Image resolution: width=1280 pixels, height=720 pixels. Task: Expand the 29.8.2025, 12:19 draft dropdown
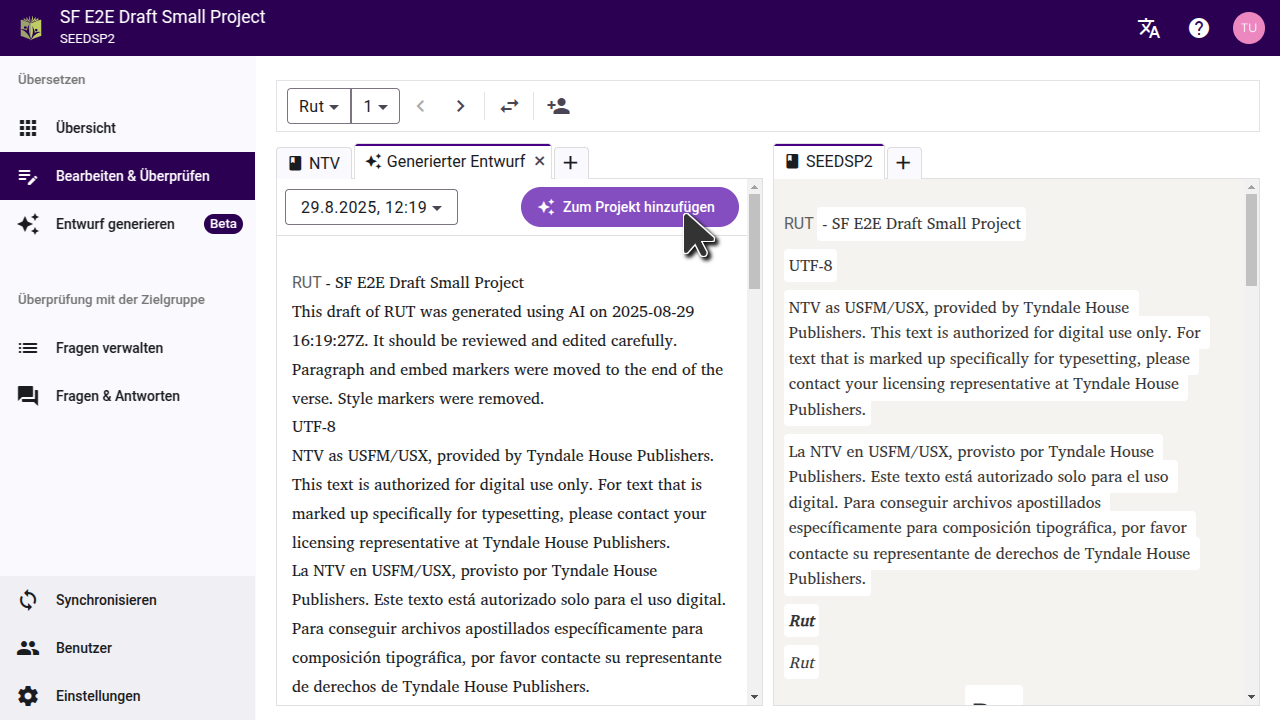click(371, 208)
